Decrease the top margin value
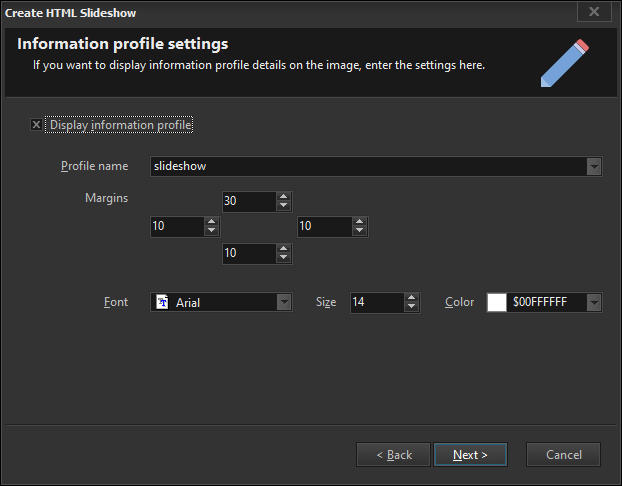 pos(284,207)
